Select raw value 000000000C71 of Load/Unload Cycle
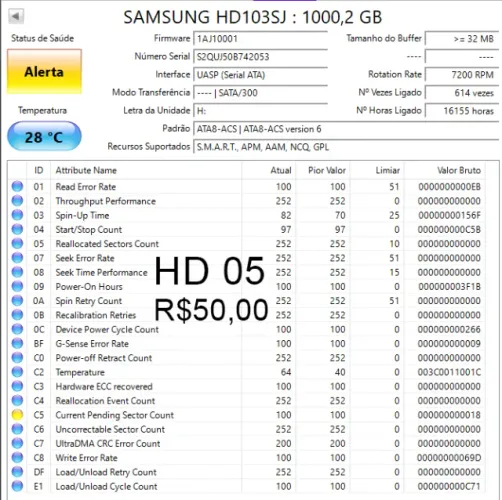Image resolution: width=502 pixels, height=500 pixels. [449, 486]
